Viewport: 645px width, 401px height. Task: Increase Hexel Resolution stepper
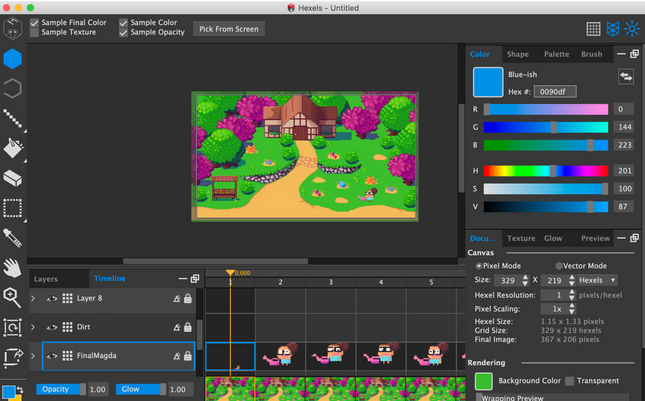pos(572,292)
